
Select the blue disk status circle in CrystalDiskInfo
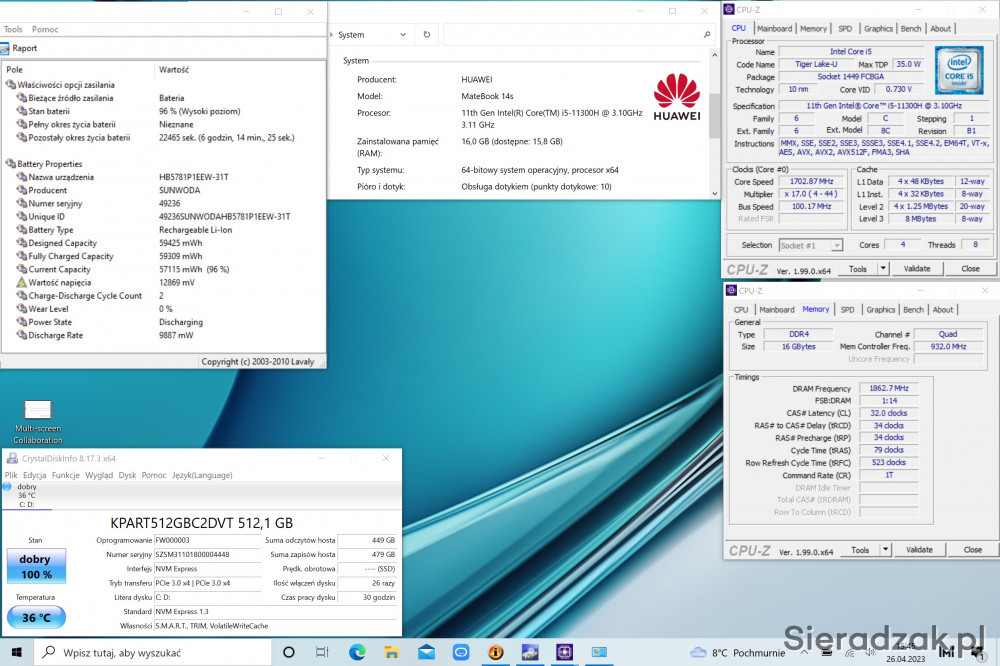7,487
